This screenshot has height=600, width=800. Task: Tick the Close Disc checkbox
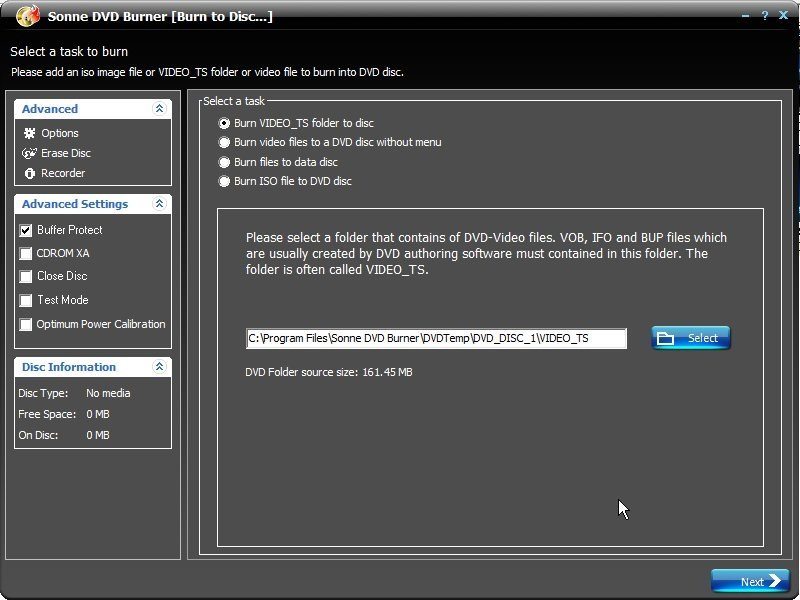[x=26, y=276]
